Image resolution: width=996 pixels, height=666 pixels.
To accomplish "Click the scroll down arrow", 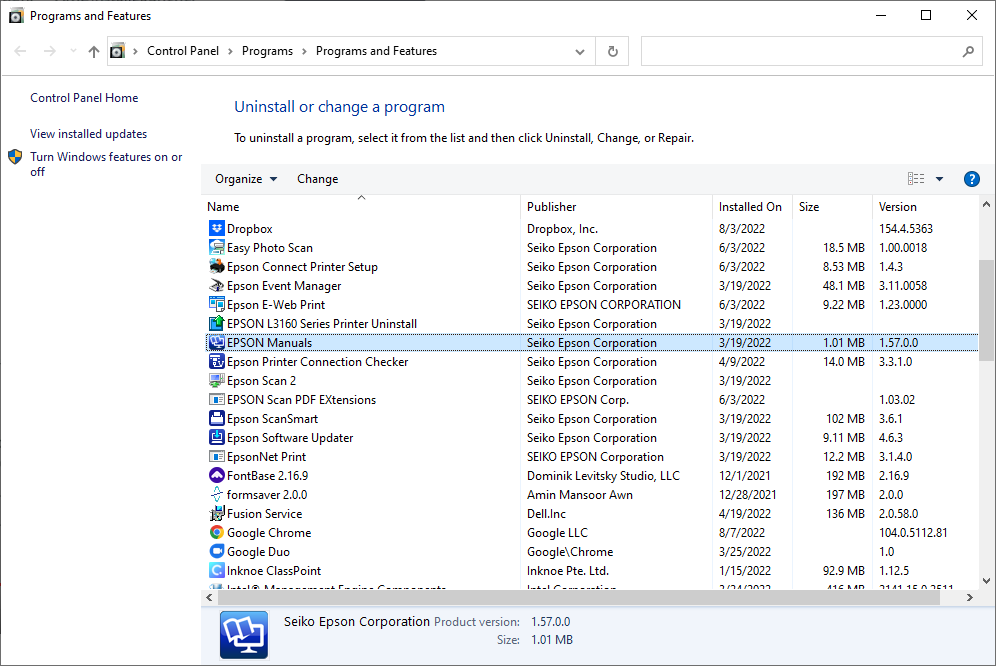I will [x=986, y=580].
